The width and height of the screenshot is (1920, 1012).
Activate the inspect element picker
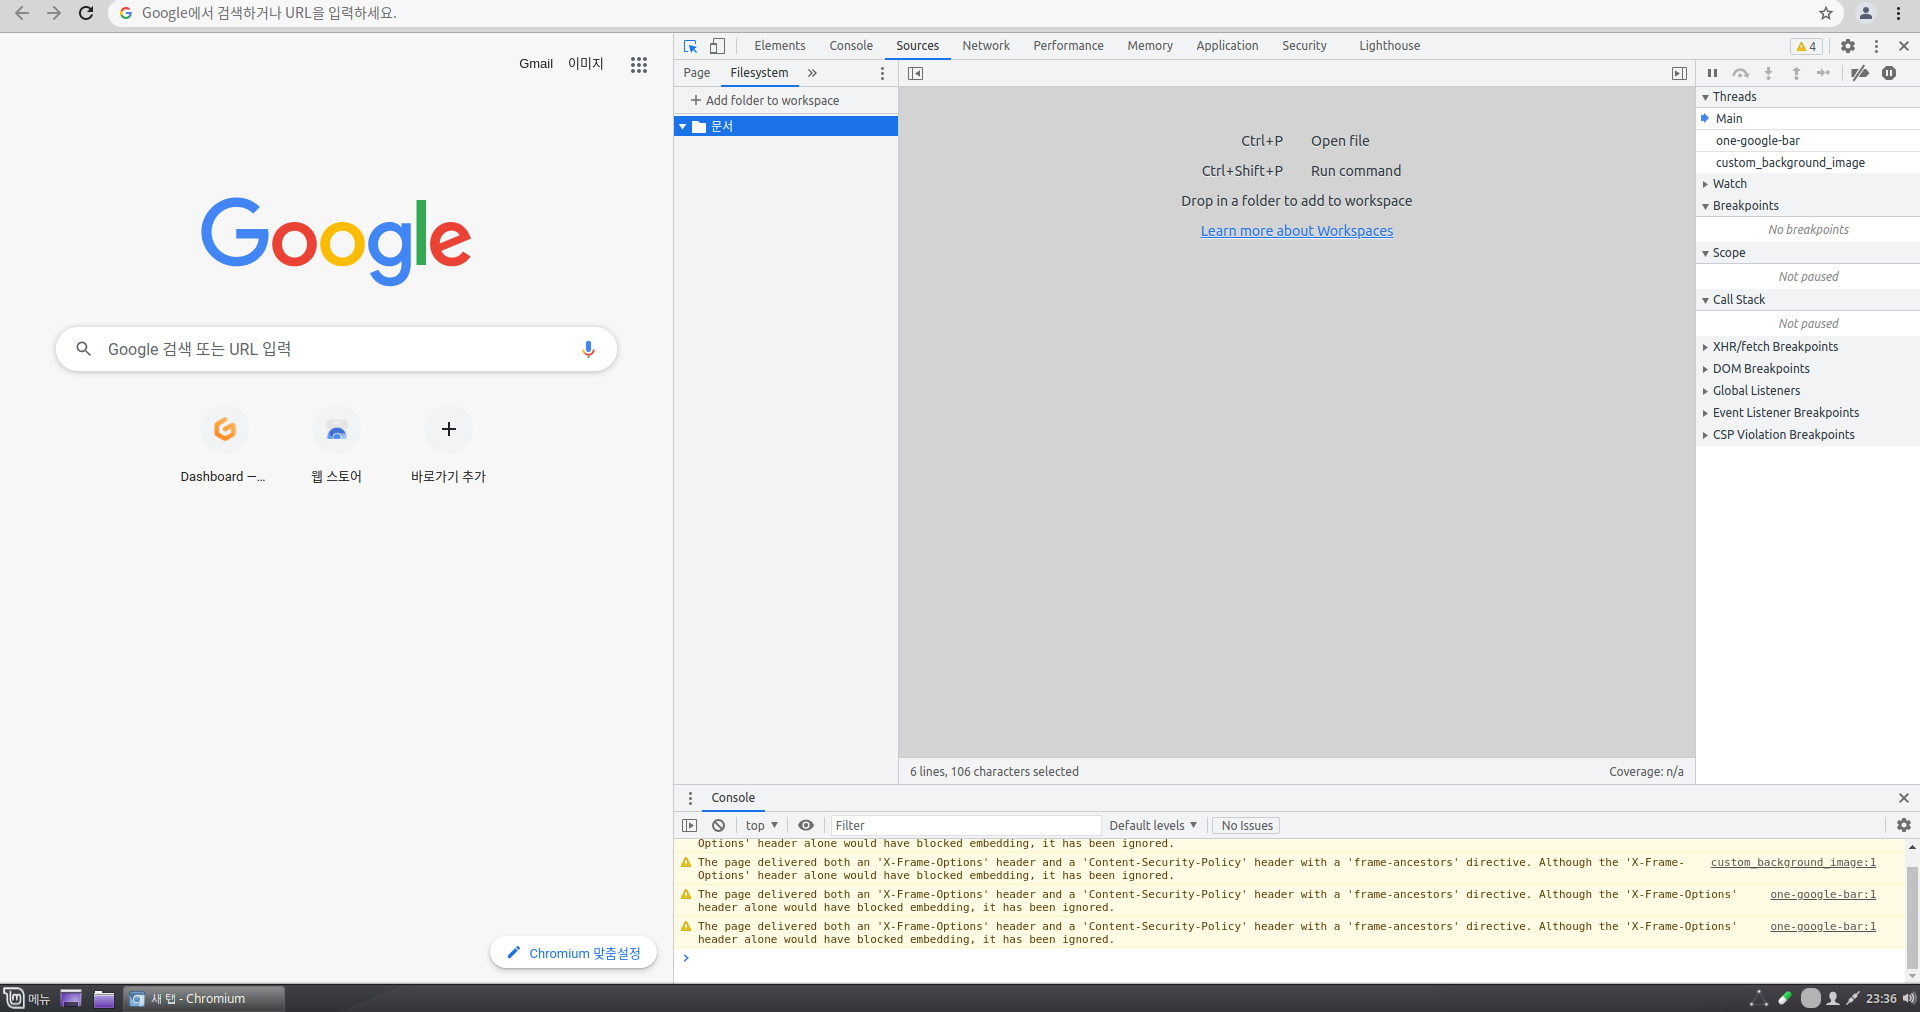[690, 46]
